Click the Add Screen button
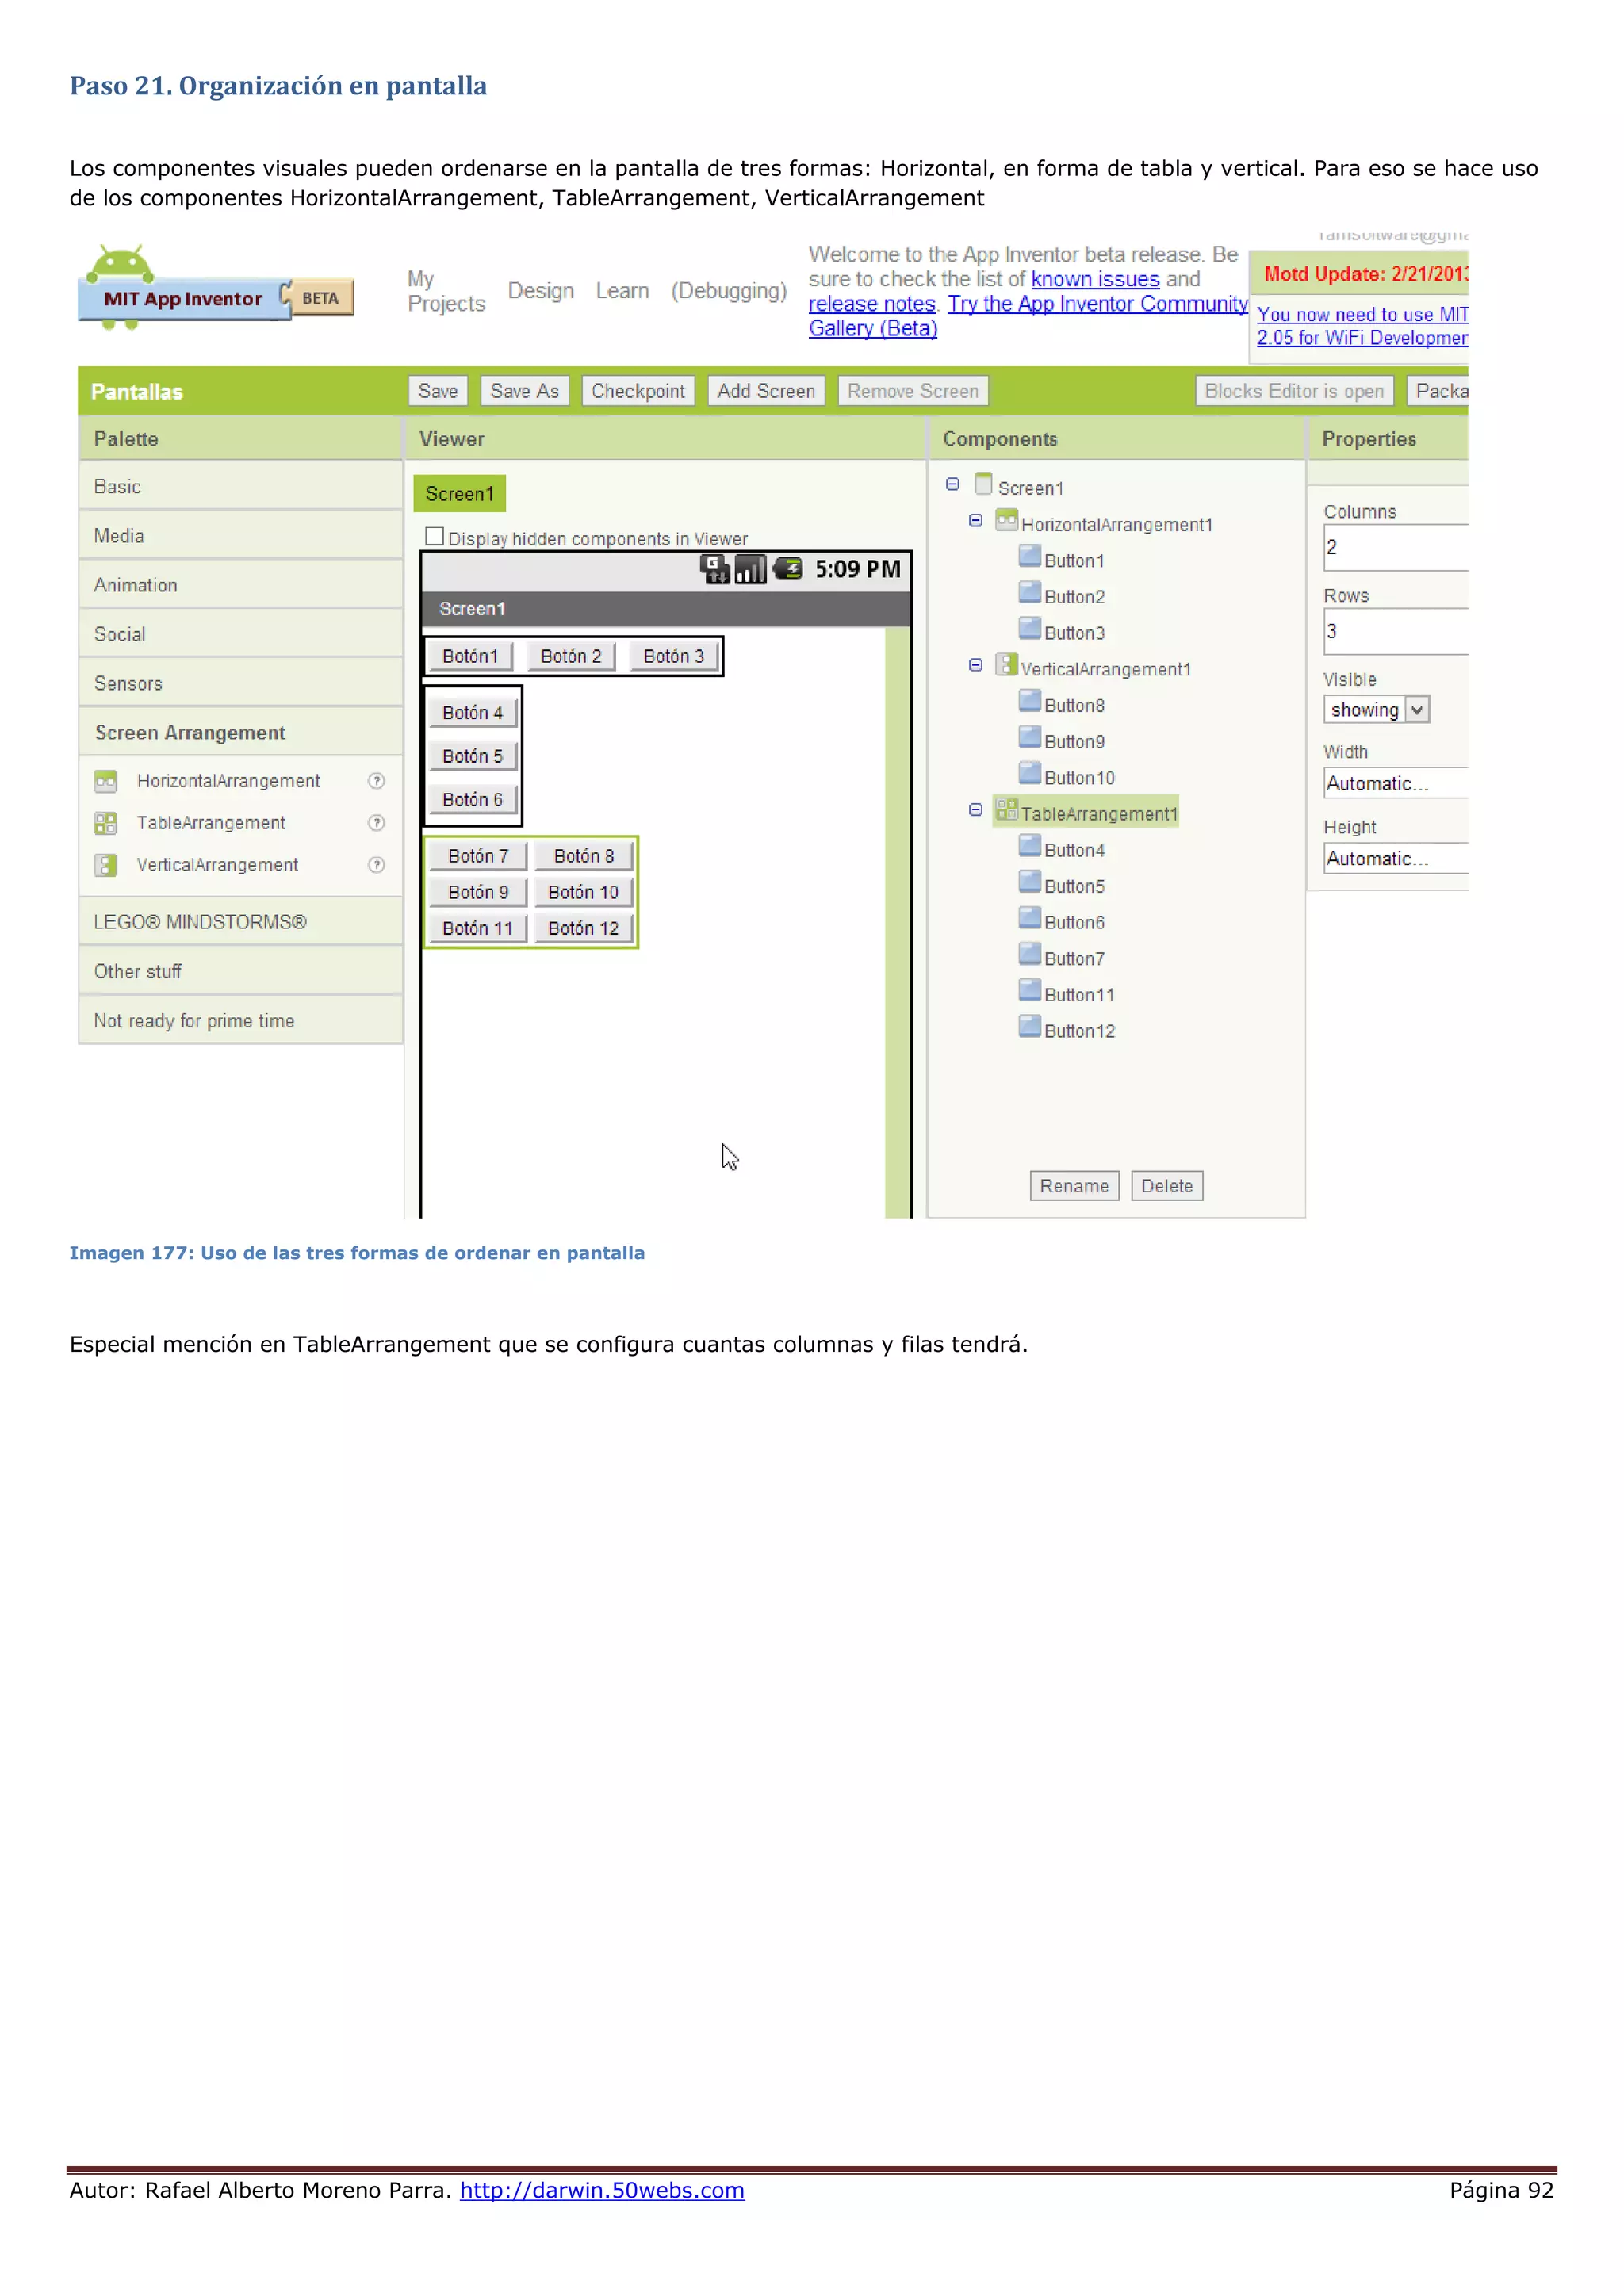 [x=766, y=391]
